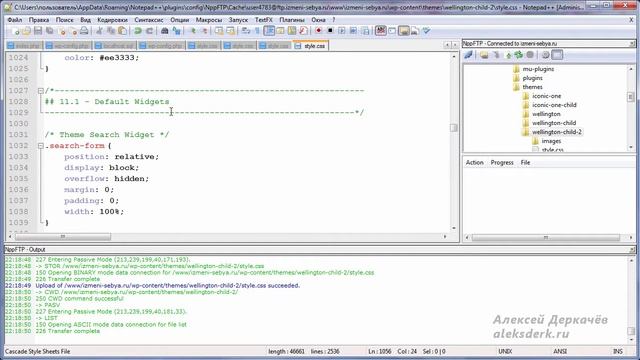Open the Правка menu
This screenshot has width=640, height=360.
click(39, 20)
